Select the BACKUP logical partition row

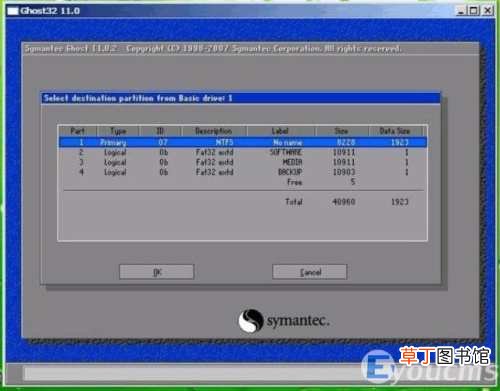tap(243, 172)
